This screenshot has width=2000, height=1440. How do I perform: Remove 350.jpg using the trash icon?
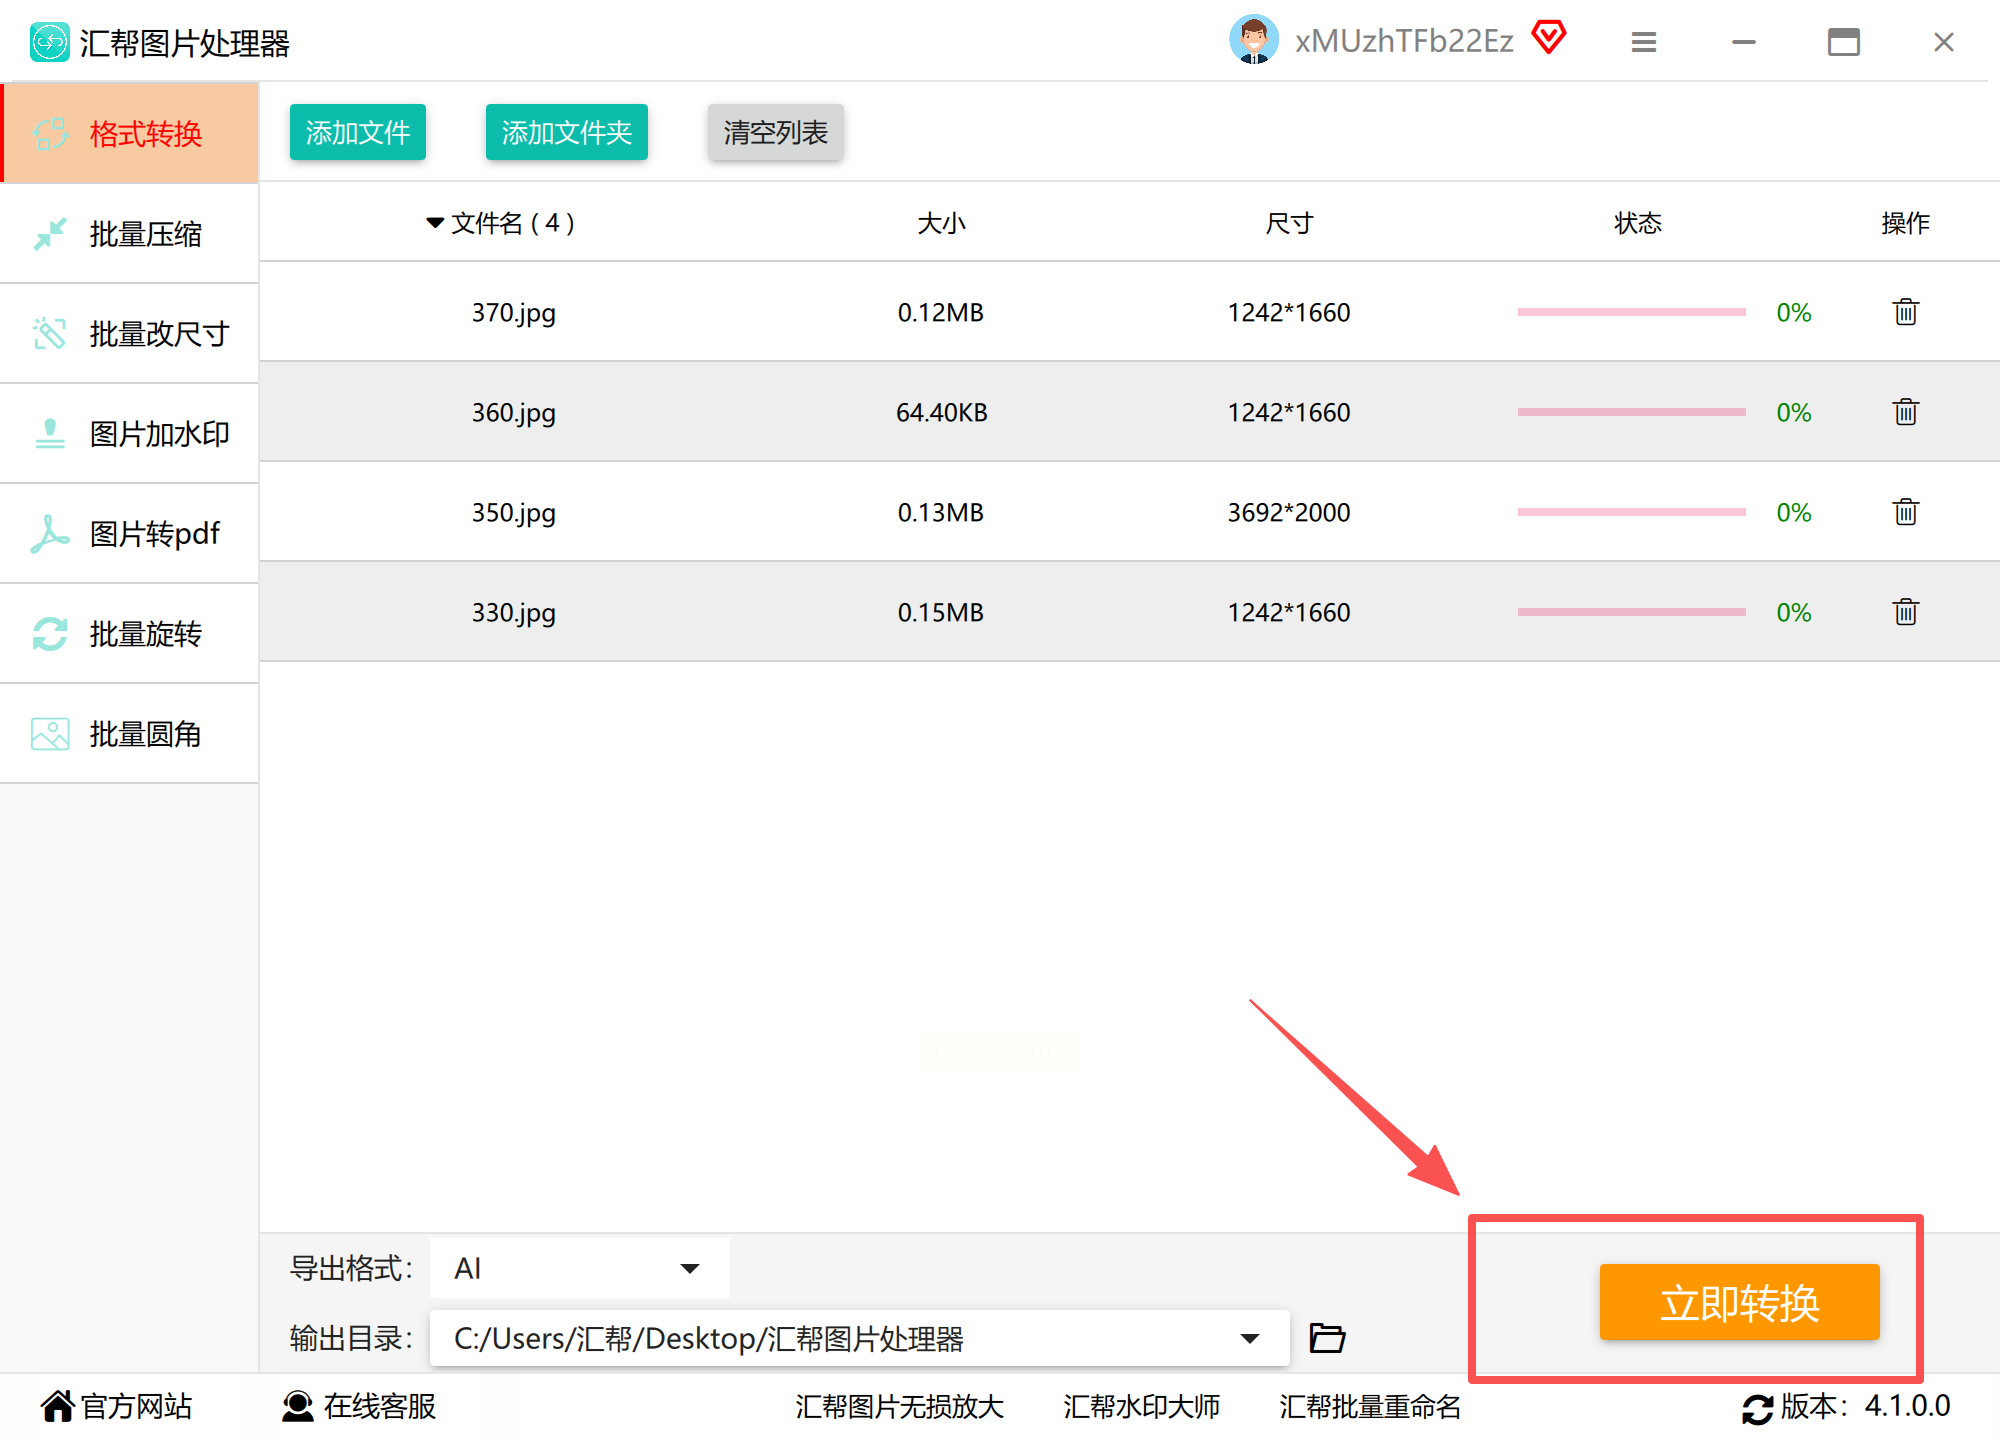[1905, 512]
